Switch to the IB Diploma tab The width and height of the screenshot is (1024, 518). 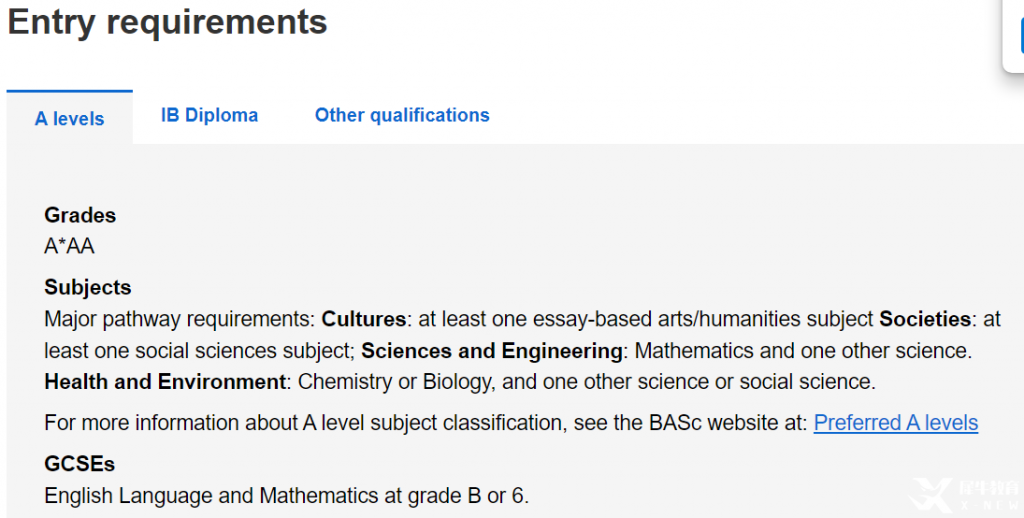coord(209,115)
